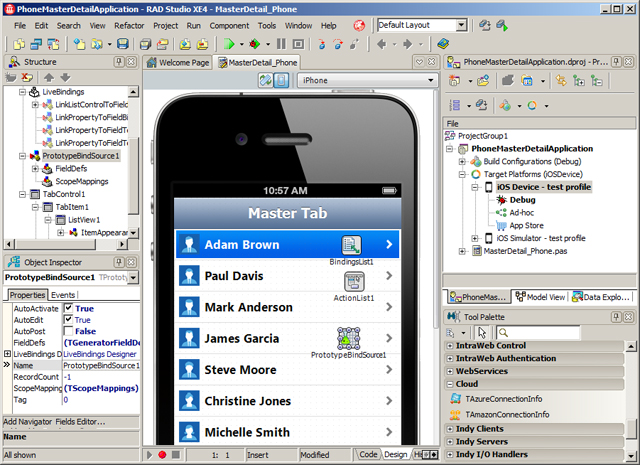640x465 pixels.
Task: Click the LiveBindings Designer link
Action: point(100,354)
